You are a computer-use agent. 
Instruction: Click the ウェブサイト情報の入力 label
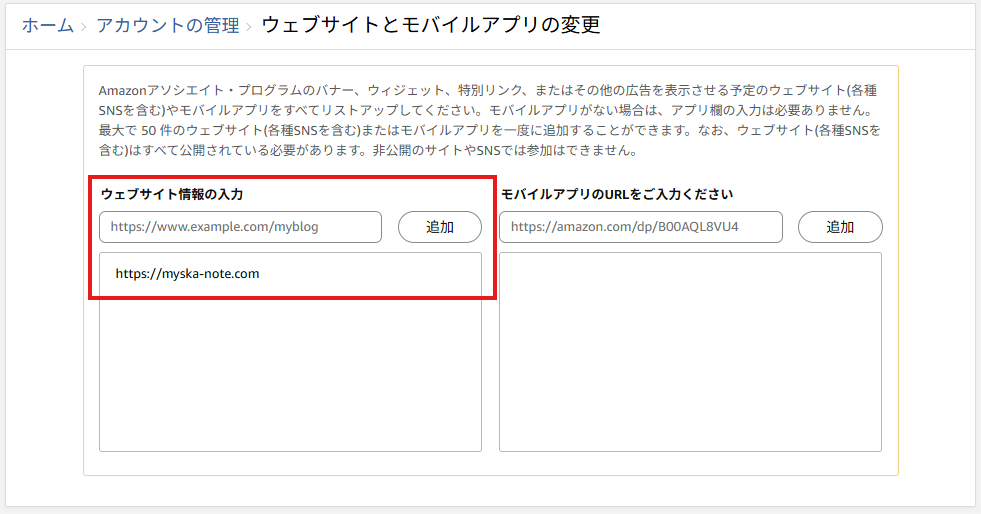(x=172, y=194)
